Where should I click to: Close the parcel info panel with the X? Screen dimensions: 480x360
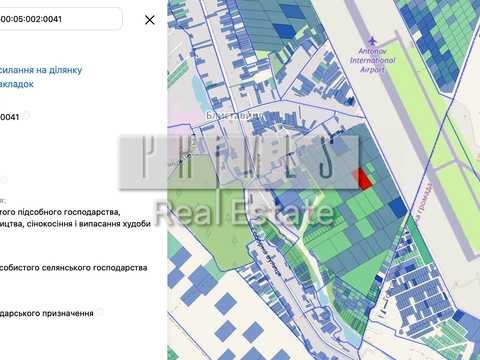150,20
